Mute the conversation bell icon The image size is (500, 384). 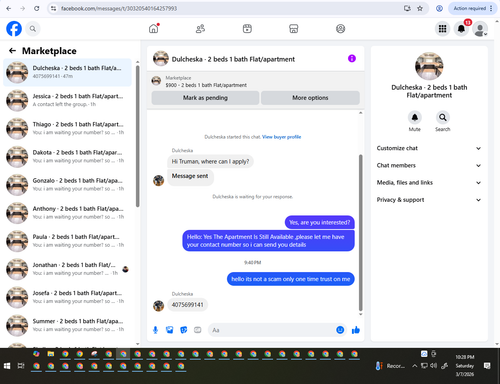415,117
